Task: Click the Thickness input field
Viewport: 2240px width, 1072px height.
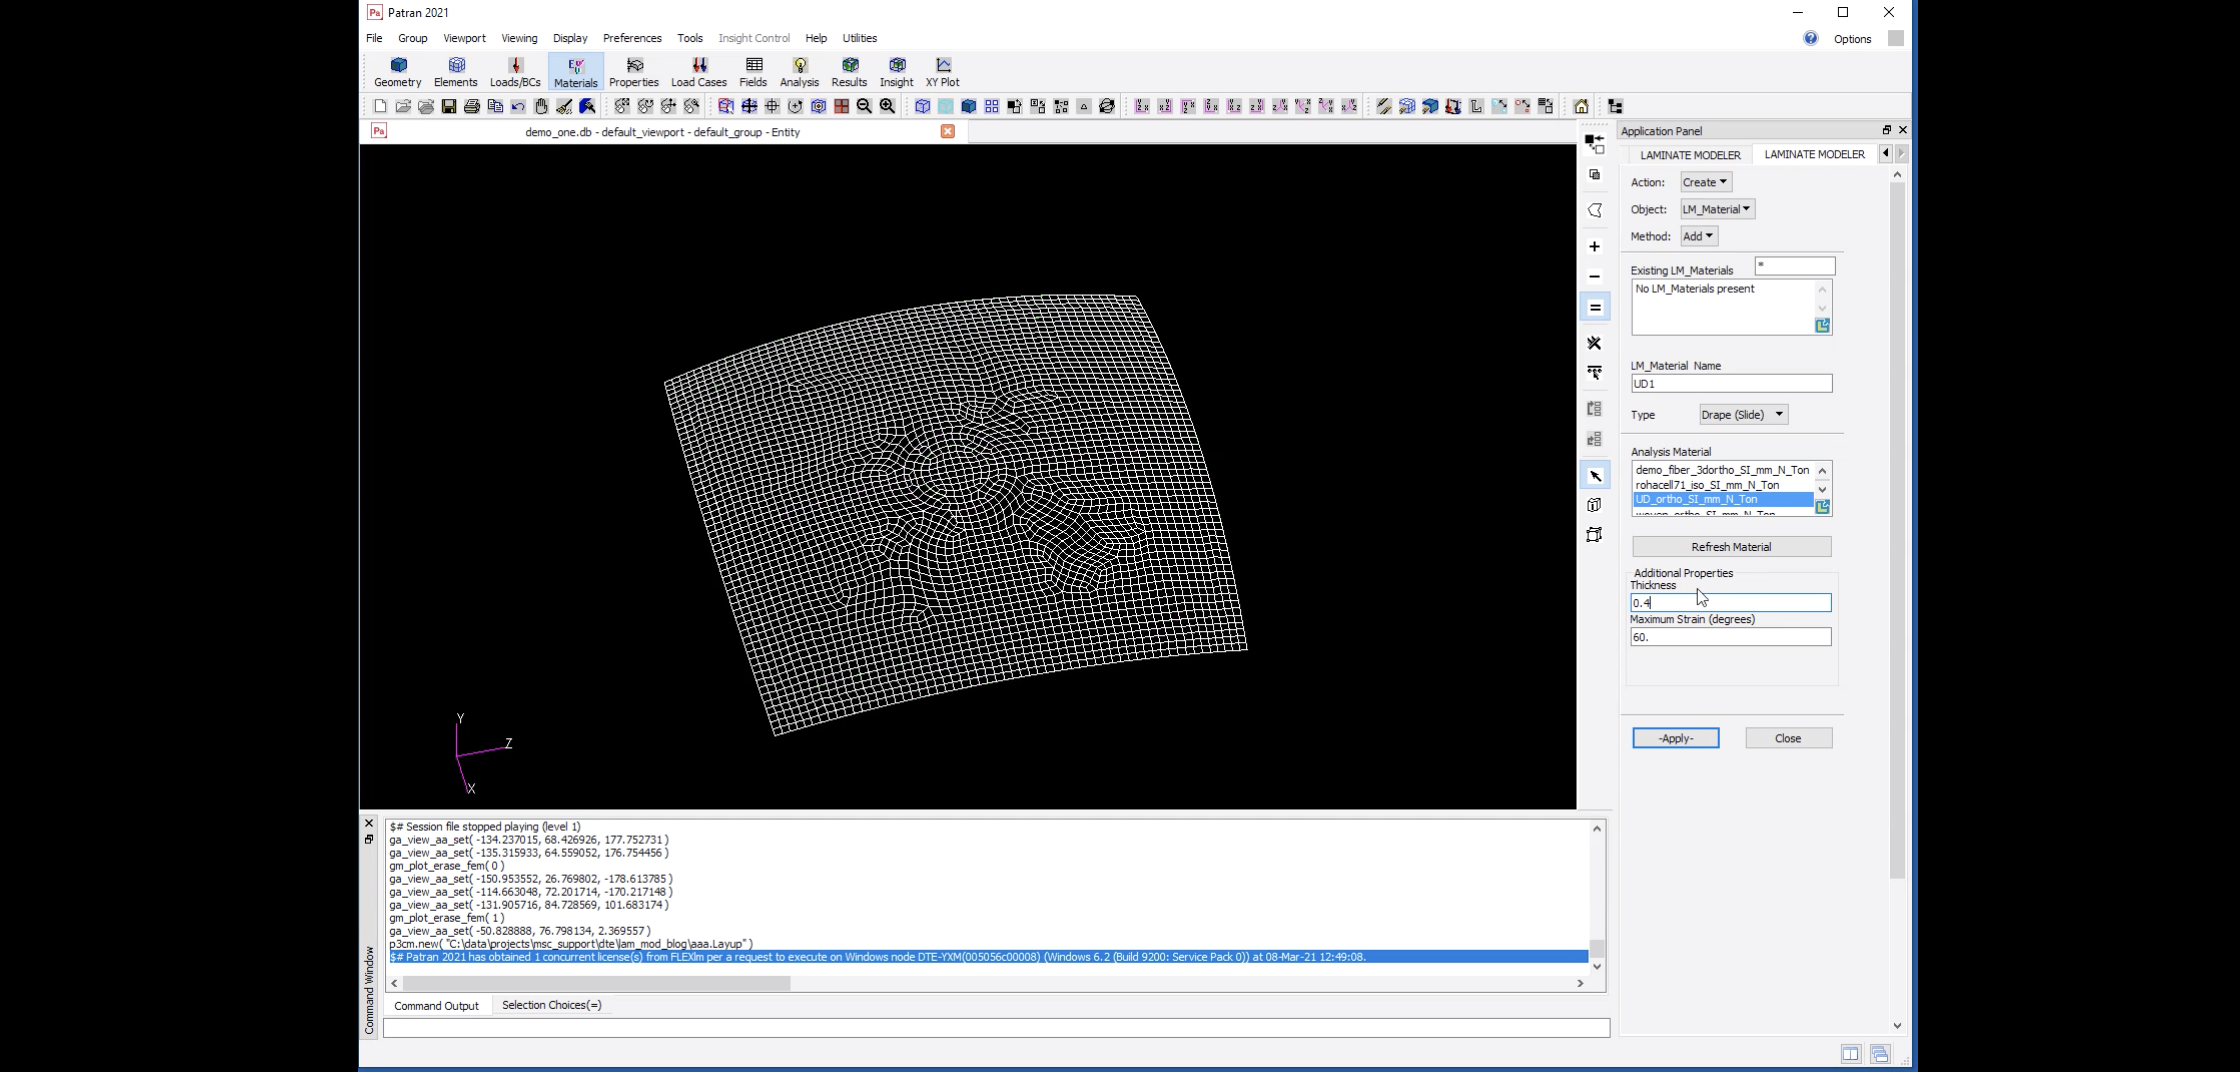Action: point(1731,602)
